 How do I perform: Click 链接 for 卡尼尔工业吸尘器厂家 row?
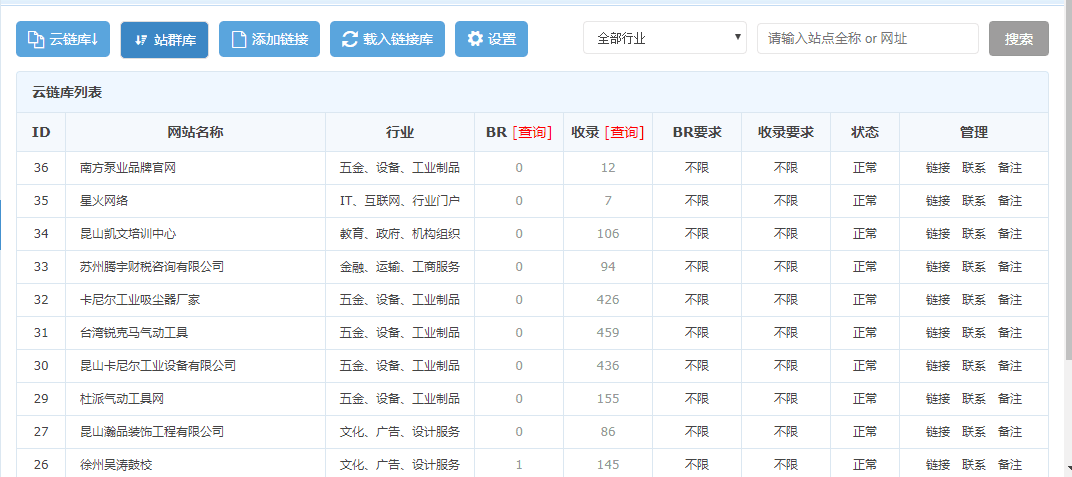(938, 300)
